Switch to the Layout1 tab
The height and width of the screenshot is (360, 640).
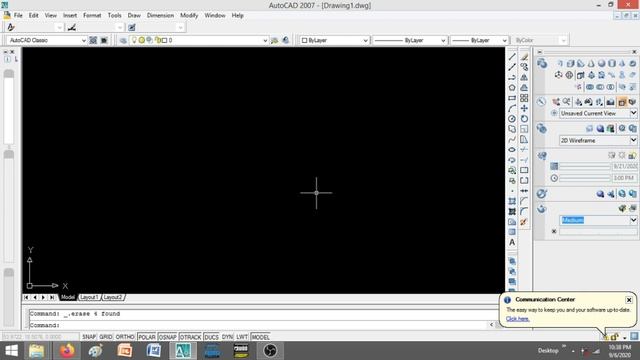click(x=89, y=297)
